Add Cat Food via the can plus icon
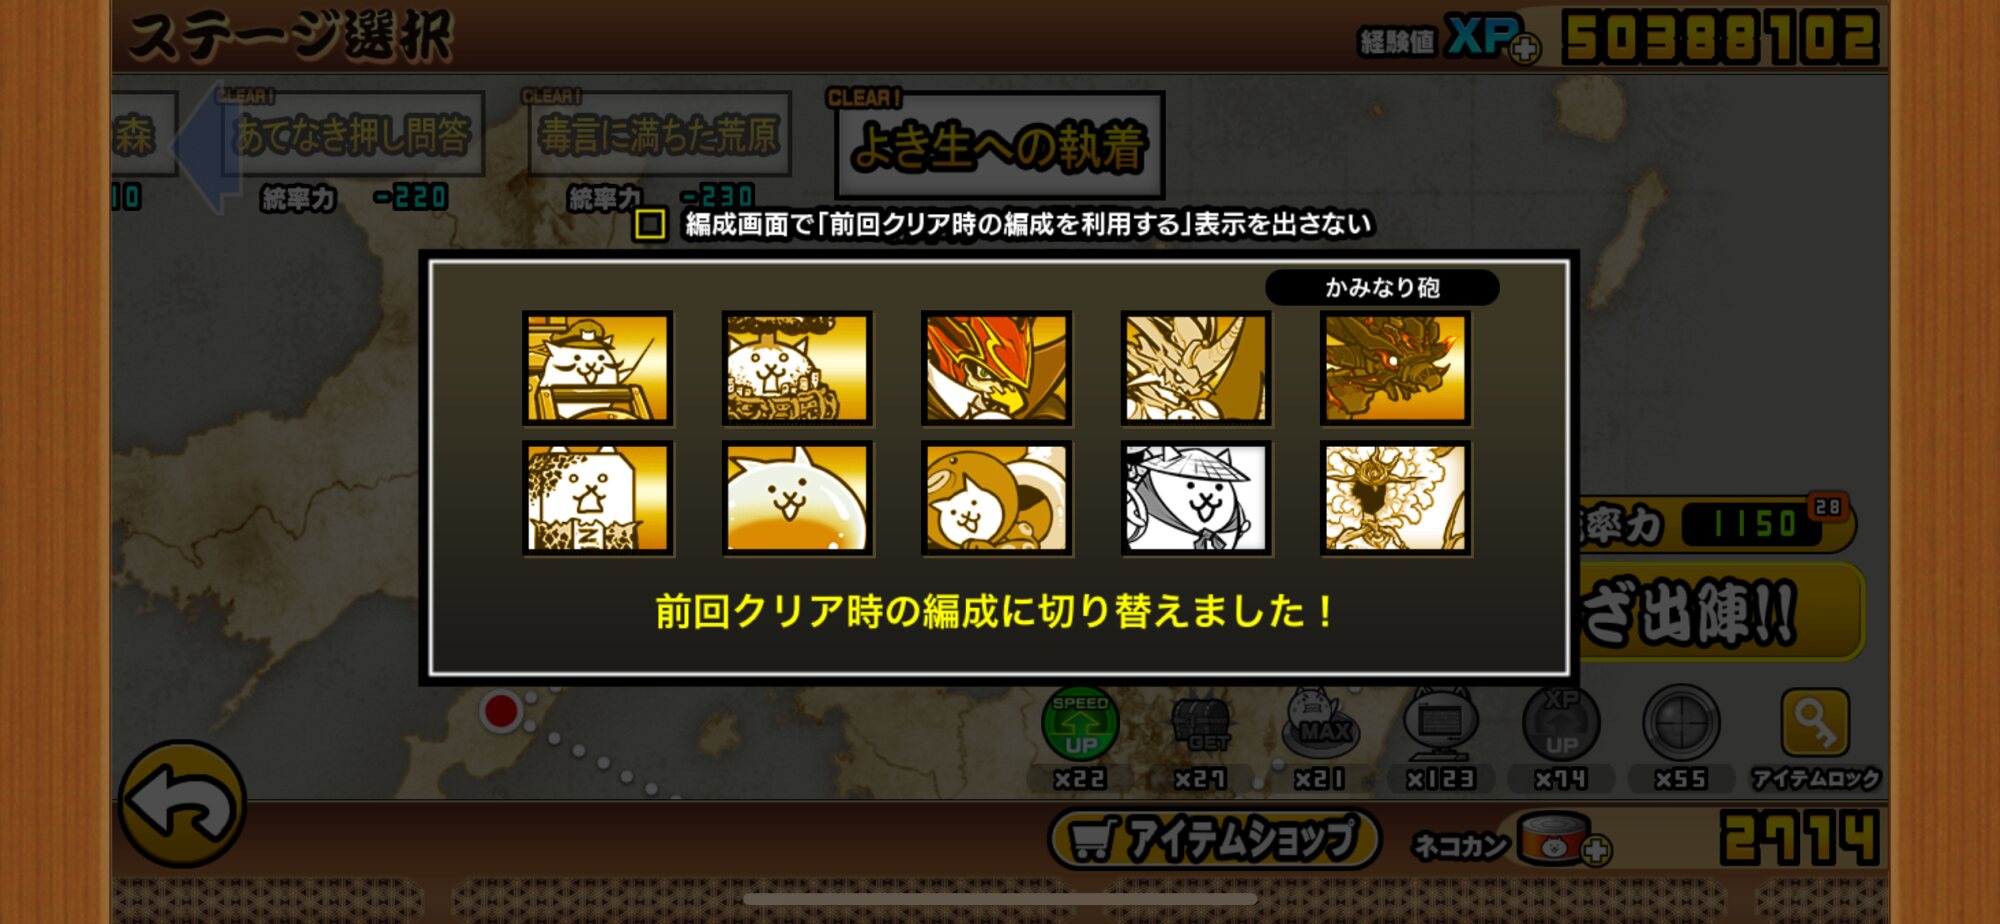Screen dimensions: 2000x924 click(x=1596, y=850)
